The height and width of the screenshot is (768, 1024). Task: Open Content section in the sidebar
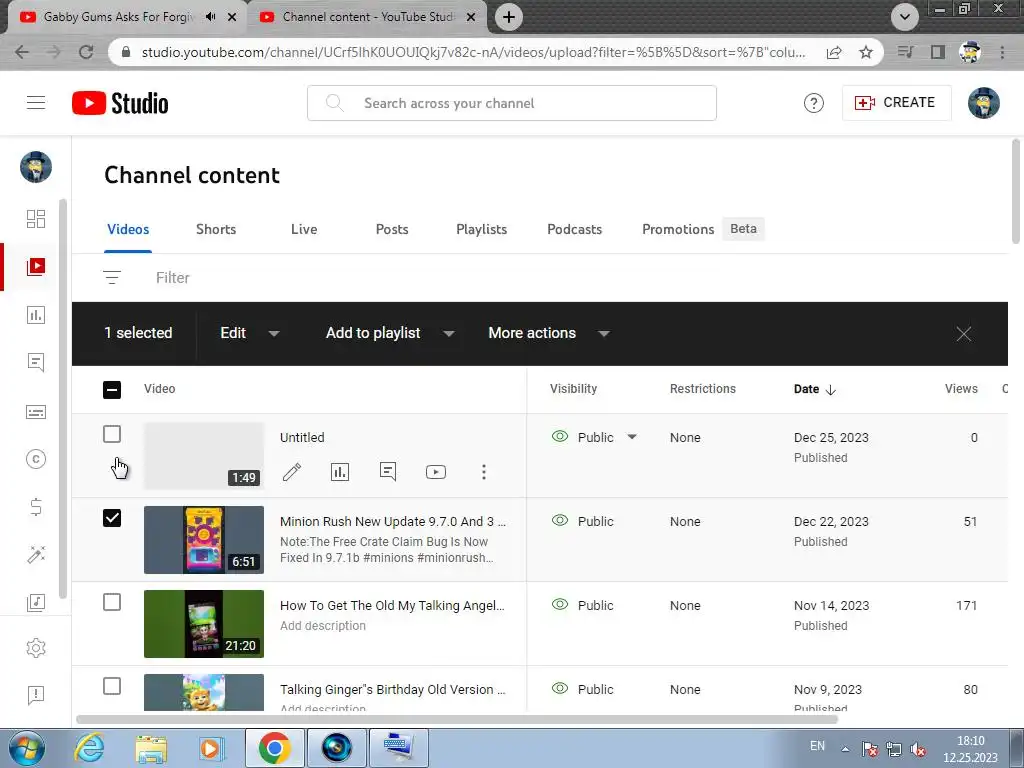36,266
